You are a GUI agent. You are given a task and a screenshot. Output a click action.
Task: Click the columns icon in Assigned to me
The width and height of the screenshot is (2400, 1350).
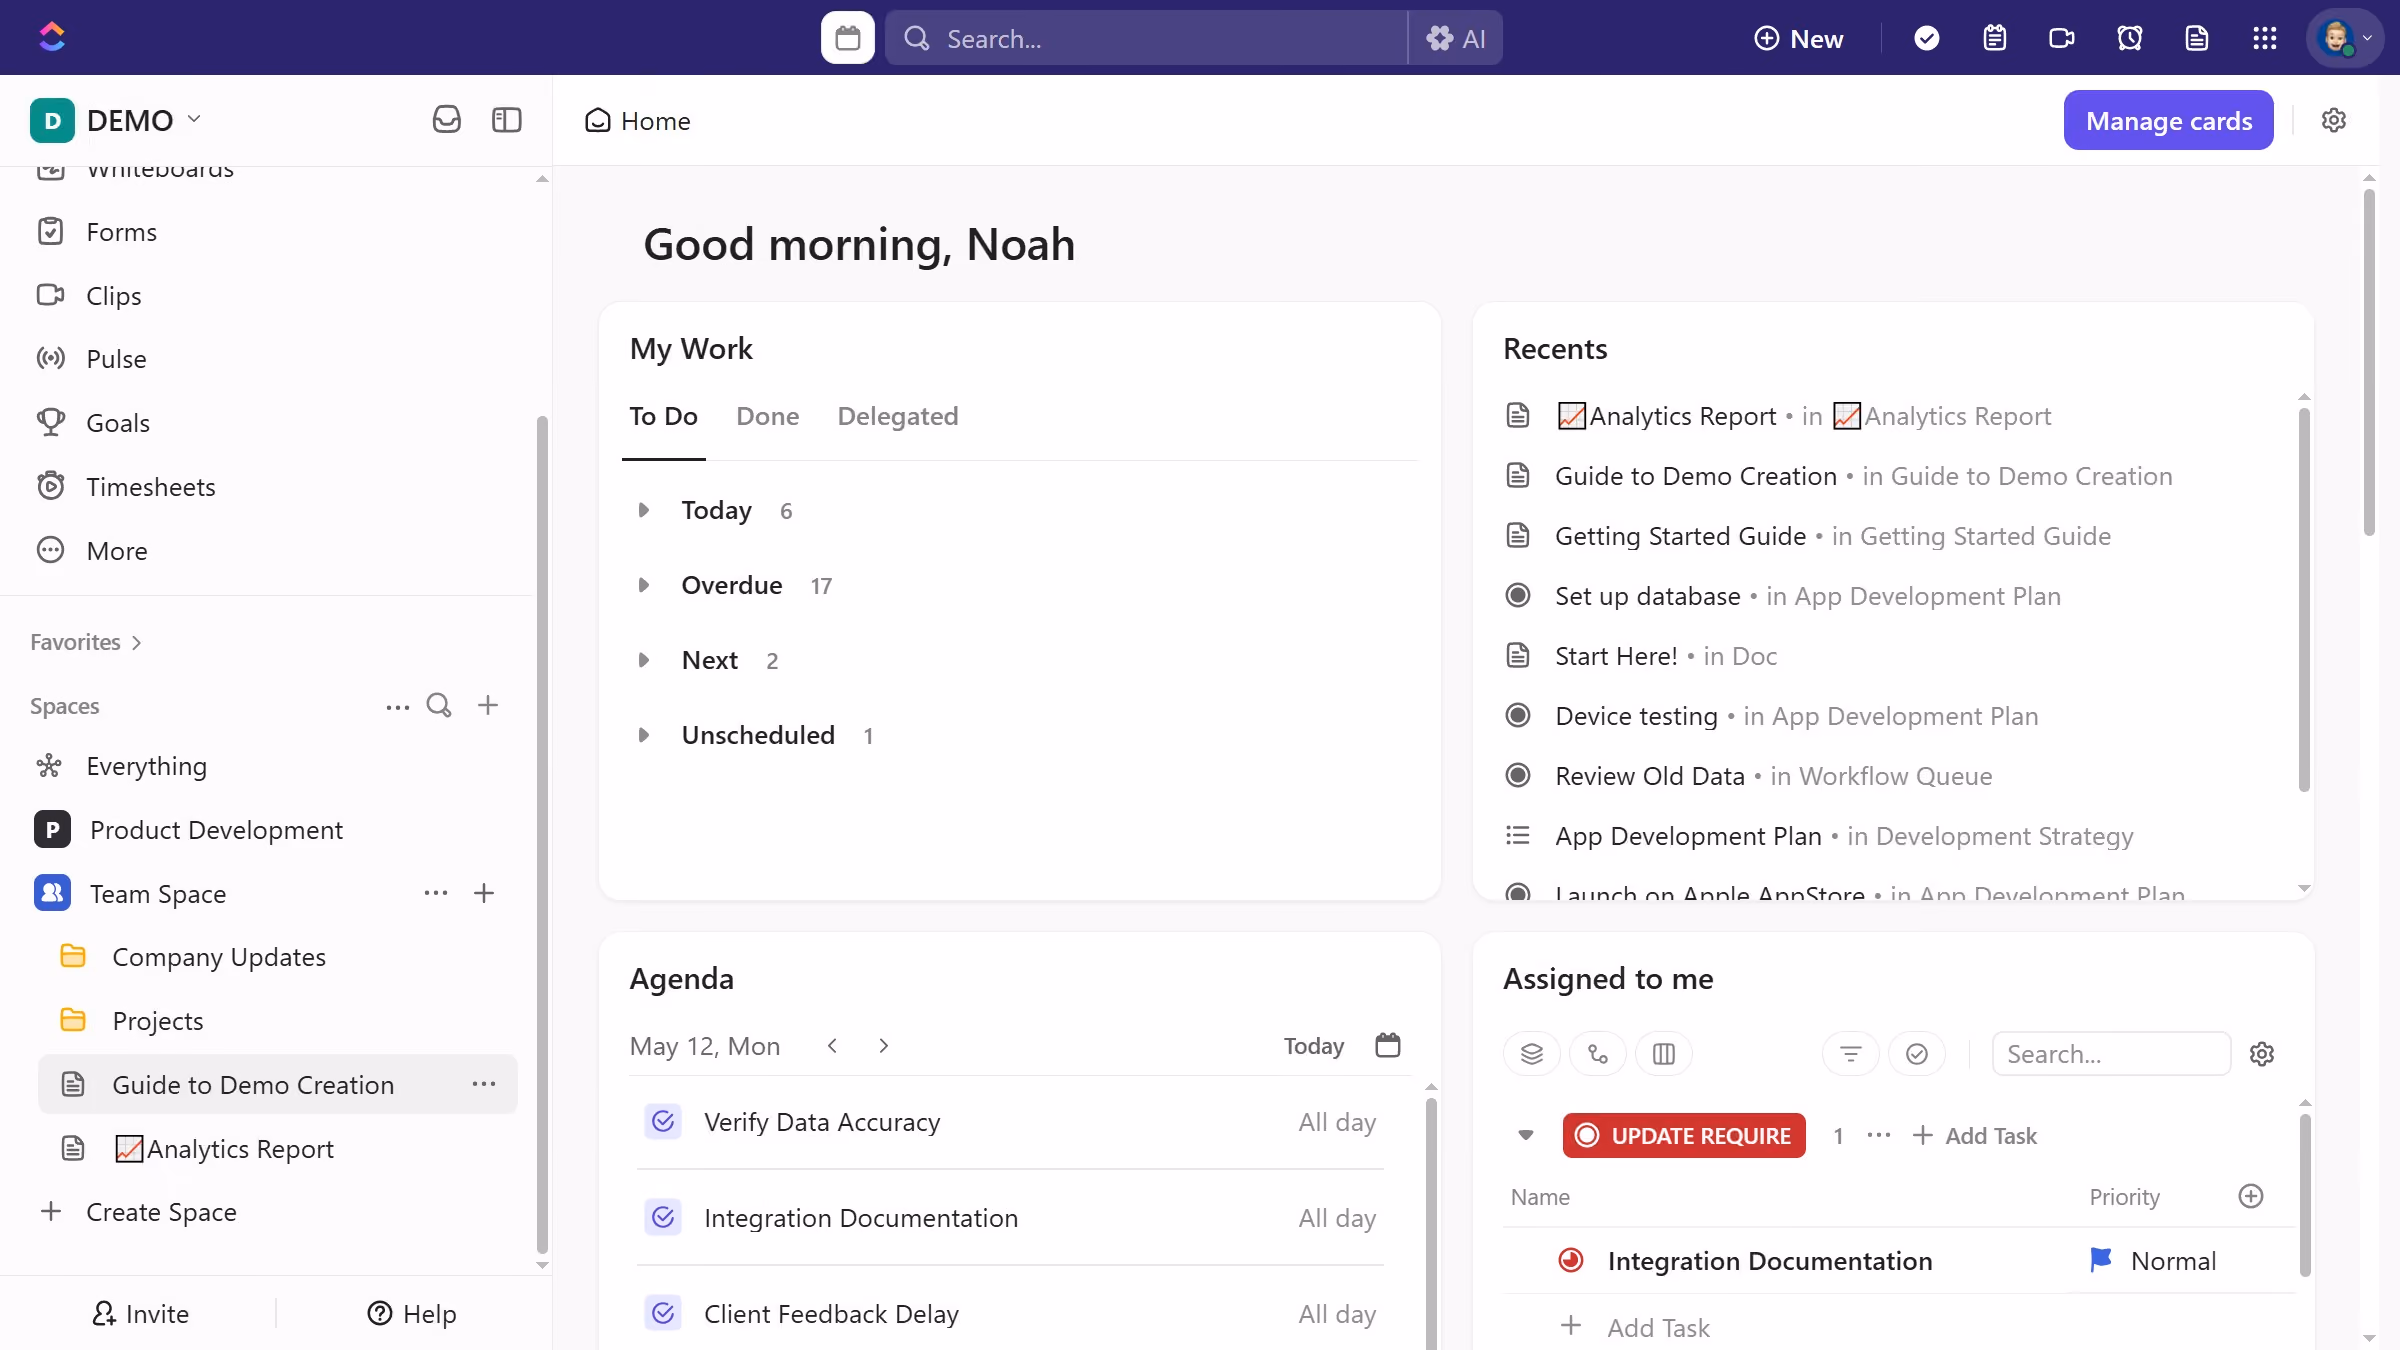[1663, 1054]
